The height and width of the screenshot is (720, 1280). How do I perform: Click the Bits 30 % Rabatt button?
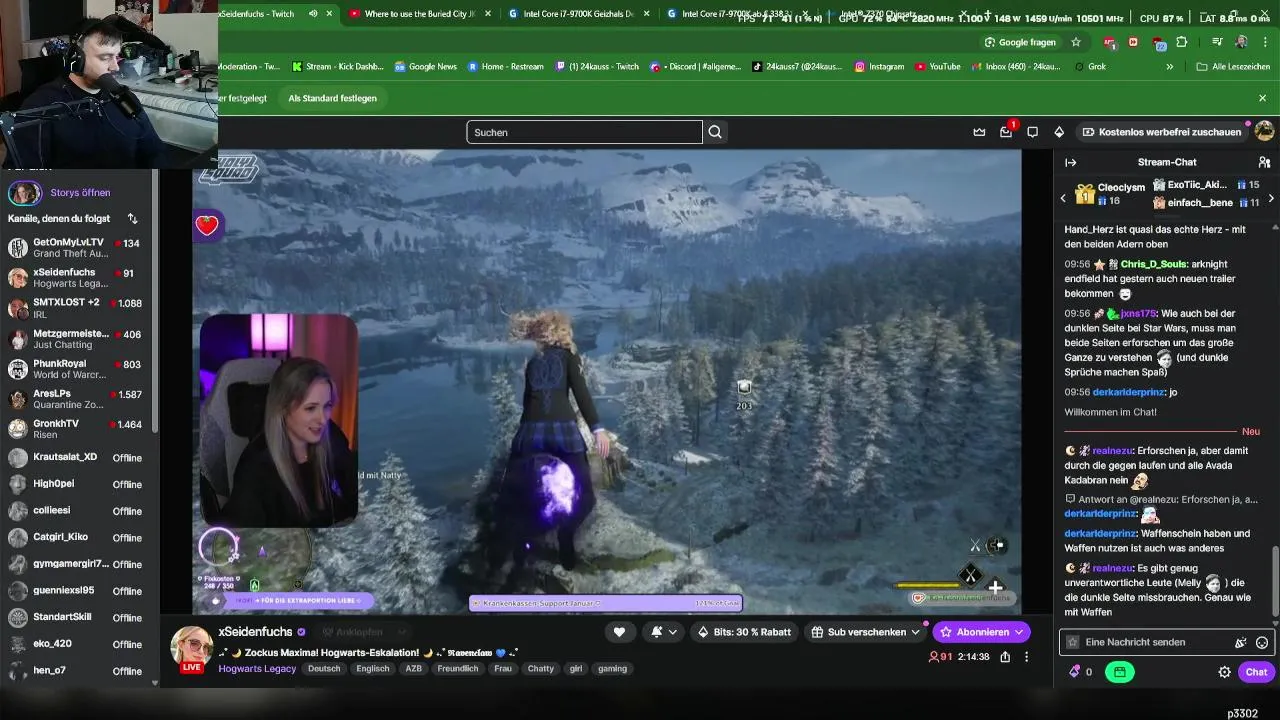(744, 632)
